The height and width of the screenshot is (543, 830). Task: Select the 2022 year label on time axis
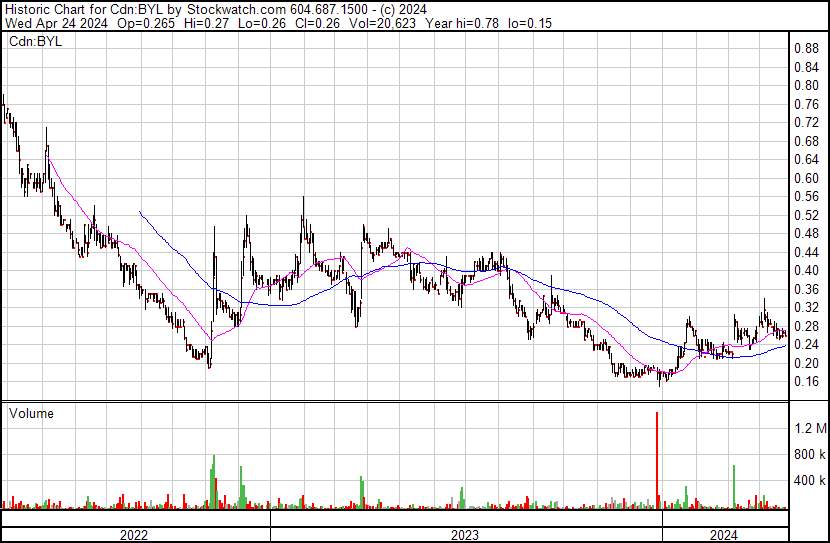(x=134, y=534)
